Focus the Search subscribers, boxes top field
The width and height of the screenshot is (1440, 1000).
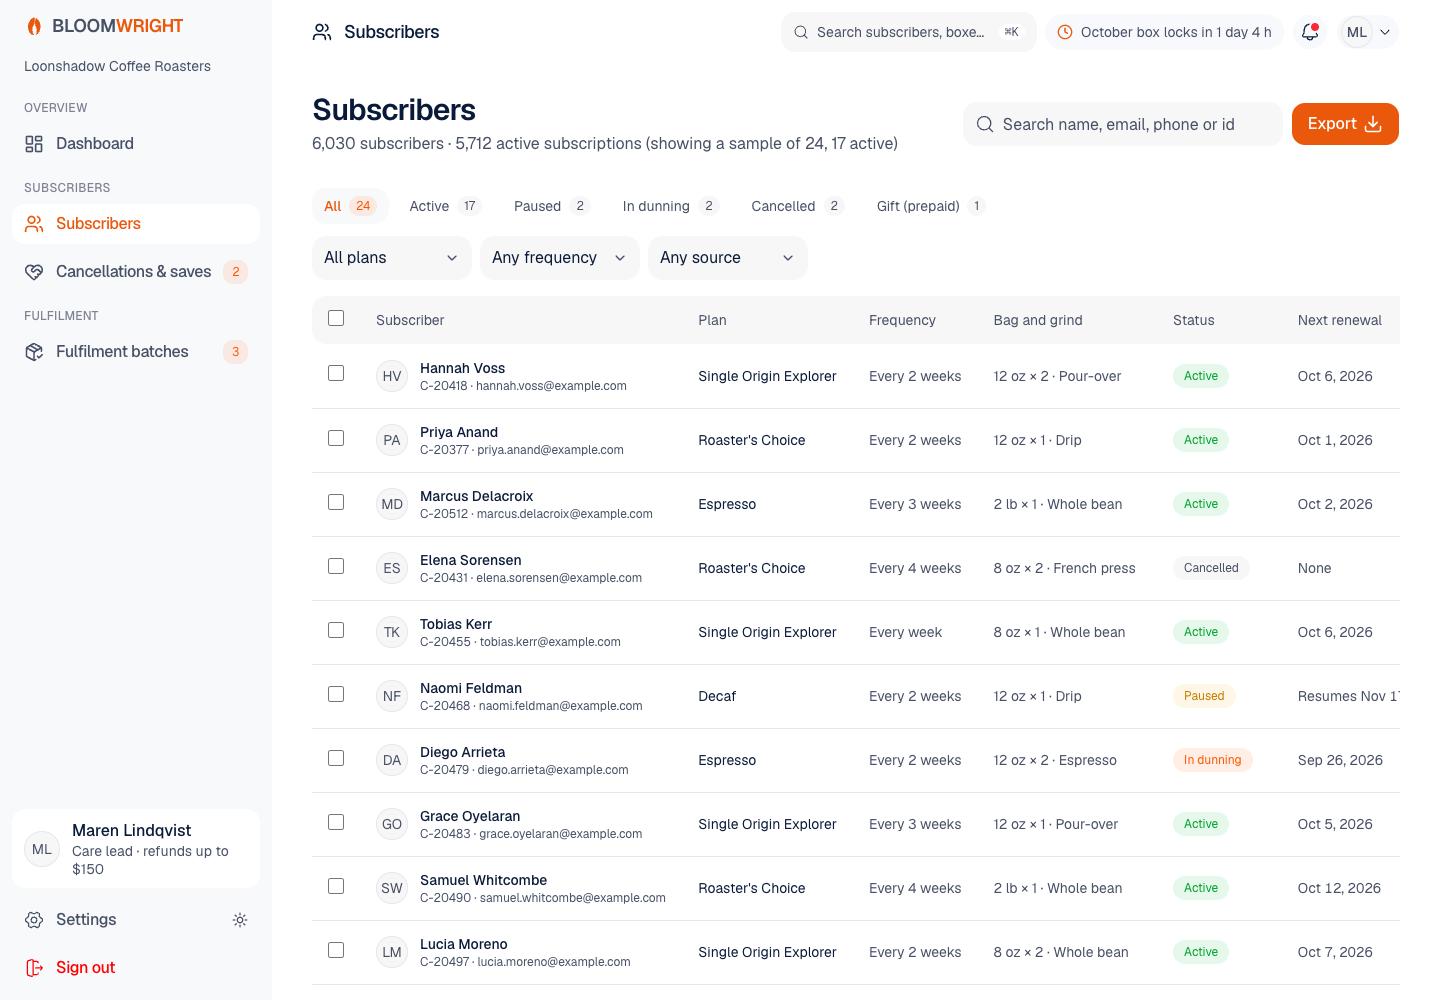point(908,32)
